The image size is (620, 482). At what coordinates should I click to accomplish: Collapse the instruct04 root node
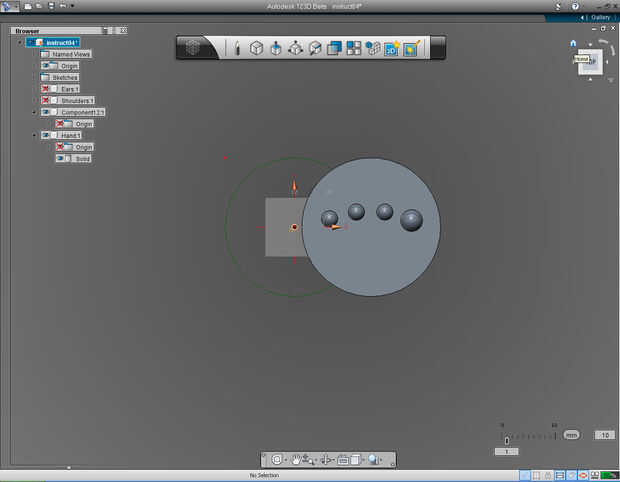pyautogui.click(x=20, y=42)
